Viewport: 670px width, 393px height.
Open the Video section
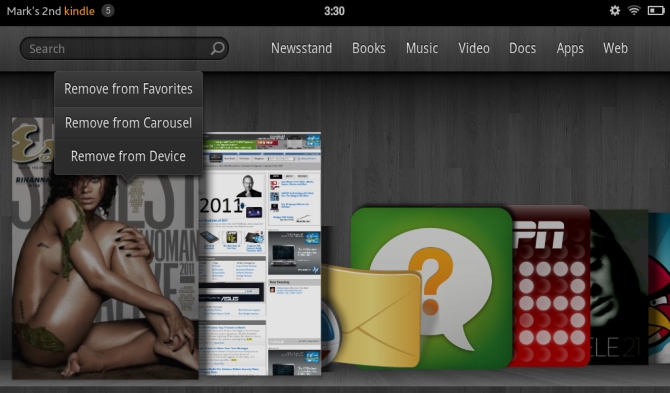tap(474, 48)
